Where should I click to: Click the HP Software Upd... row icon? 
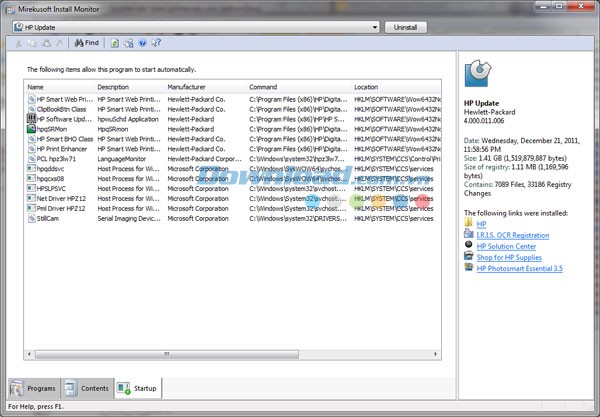(x=31, y=119)
